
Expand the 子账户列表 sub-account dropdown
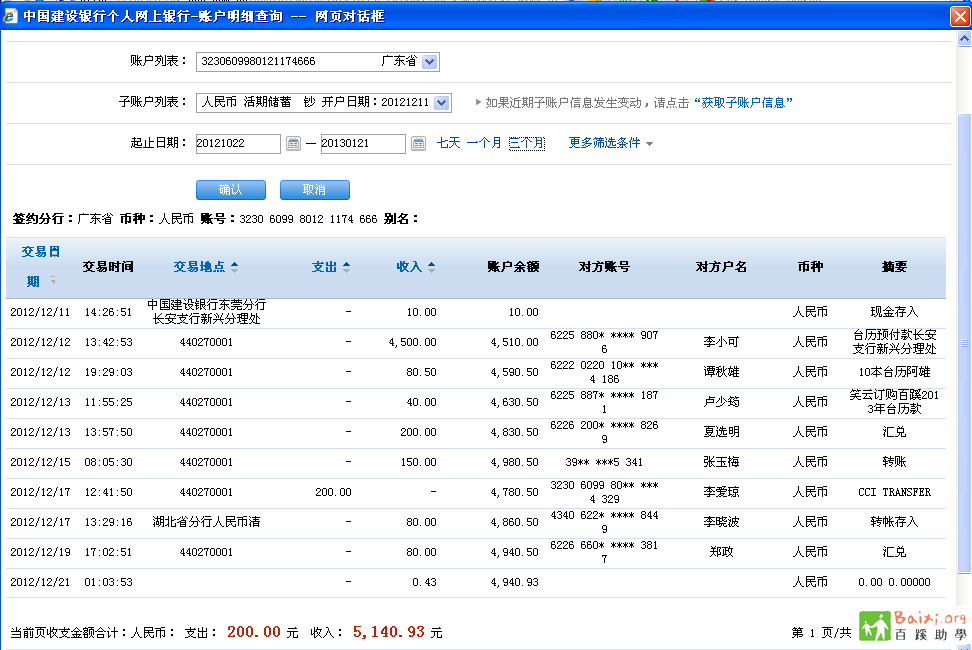tap(441, 103)
